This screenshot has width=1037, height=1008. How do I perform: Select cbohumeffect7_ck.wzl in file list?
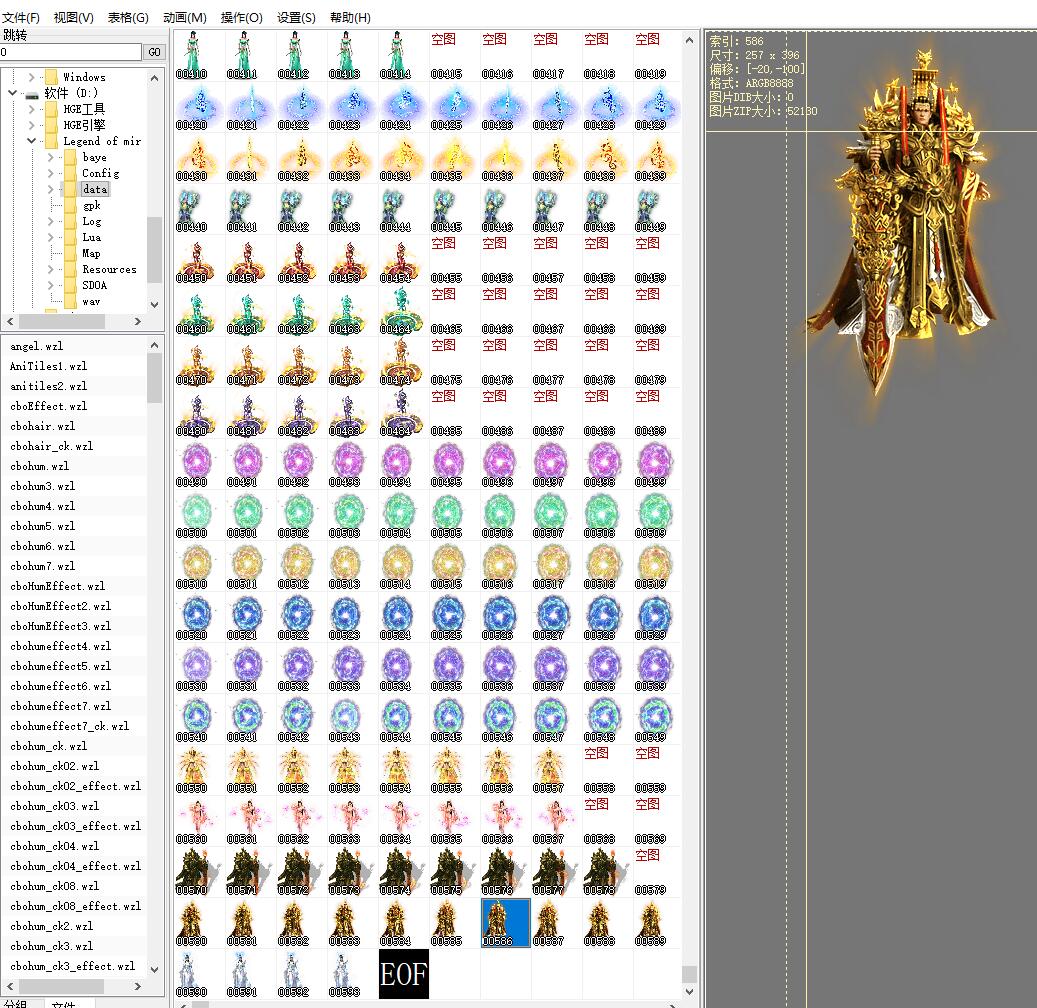pos(69,726)
